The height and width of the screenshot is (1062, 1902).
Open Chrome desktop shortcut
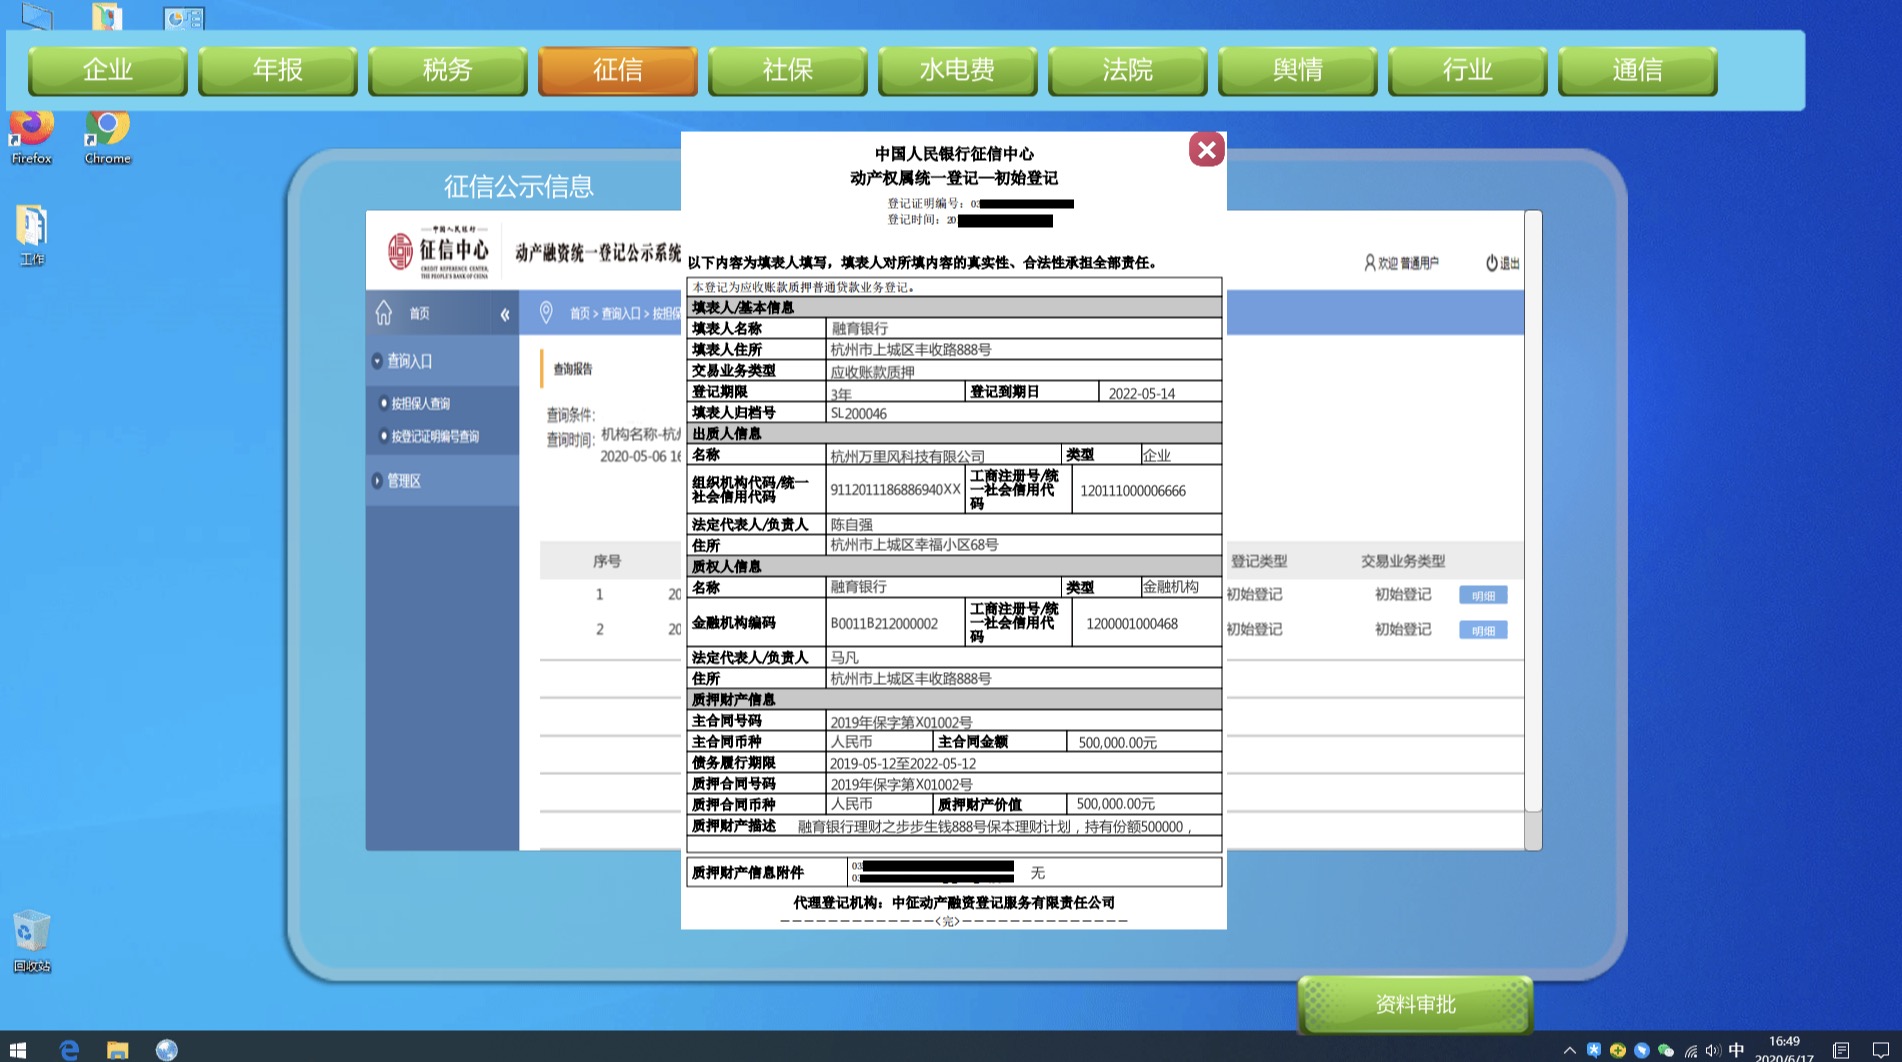click(108, 137)
